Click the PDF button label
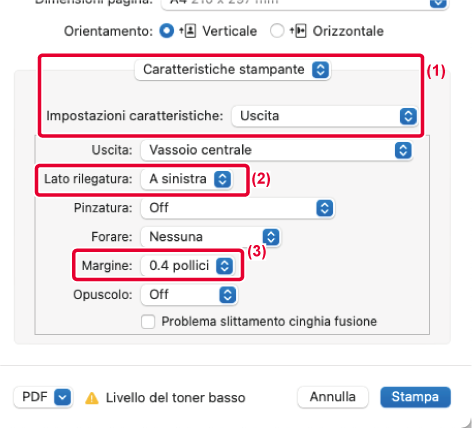The image size is (472, 428). pos(35,397)
